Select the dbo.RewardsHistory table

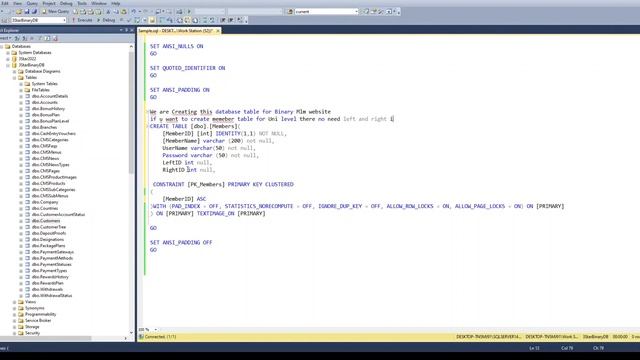(x=50, y=277)
